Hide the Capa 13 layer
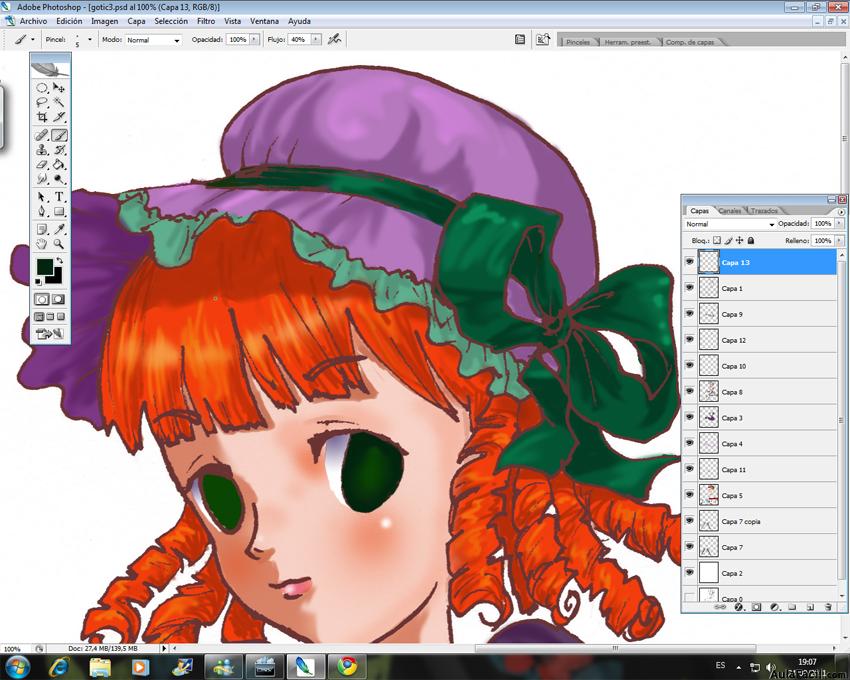This screenshot has width=850, height=680. point(690,262)
